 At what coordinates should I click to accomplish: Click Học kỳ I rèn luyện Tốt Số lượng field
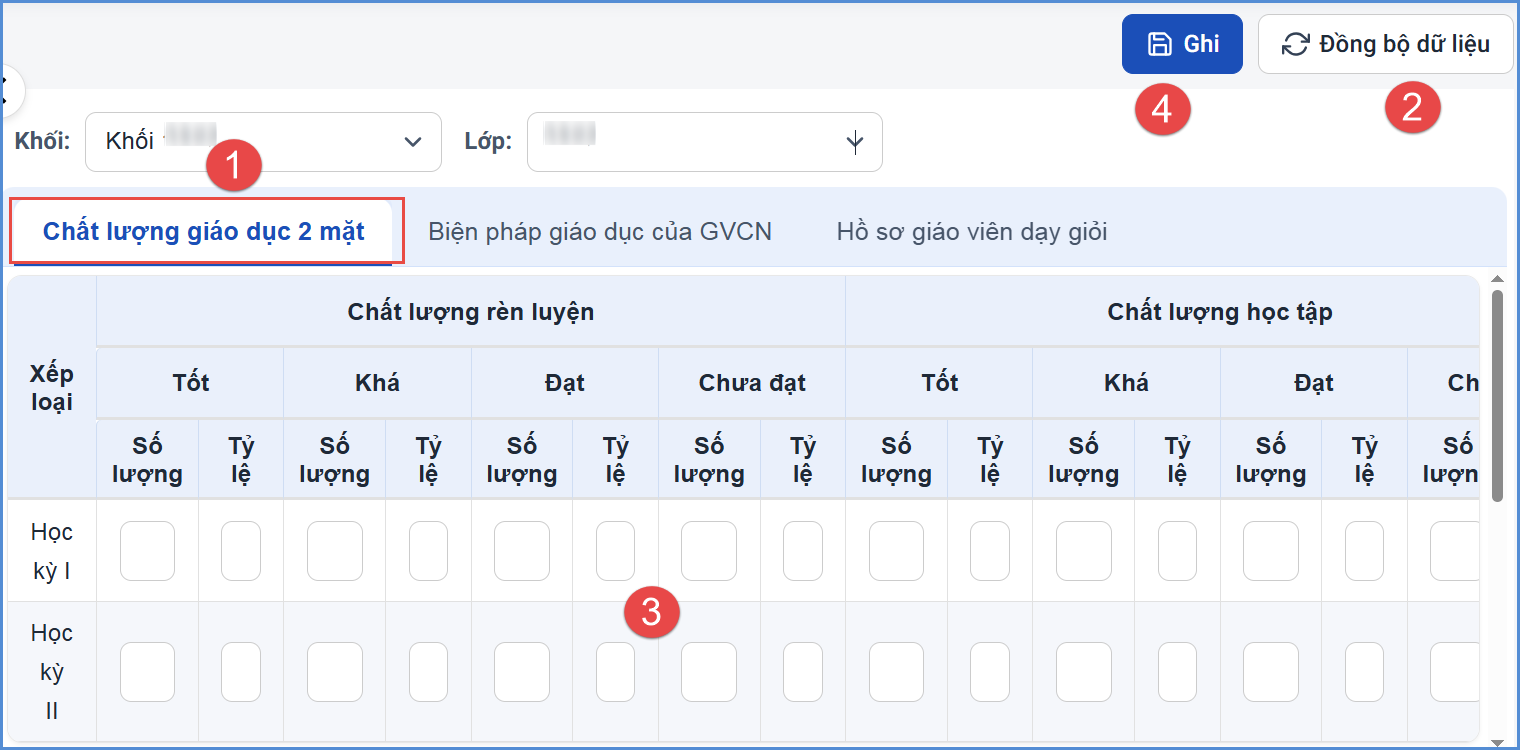[x=147, y=551]
